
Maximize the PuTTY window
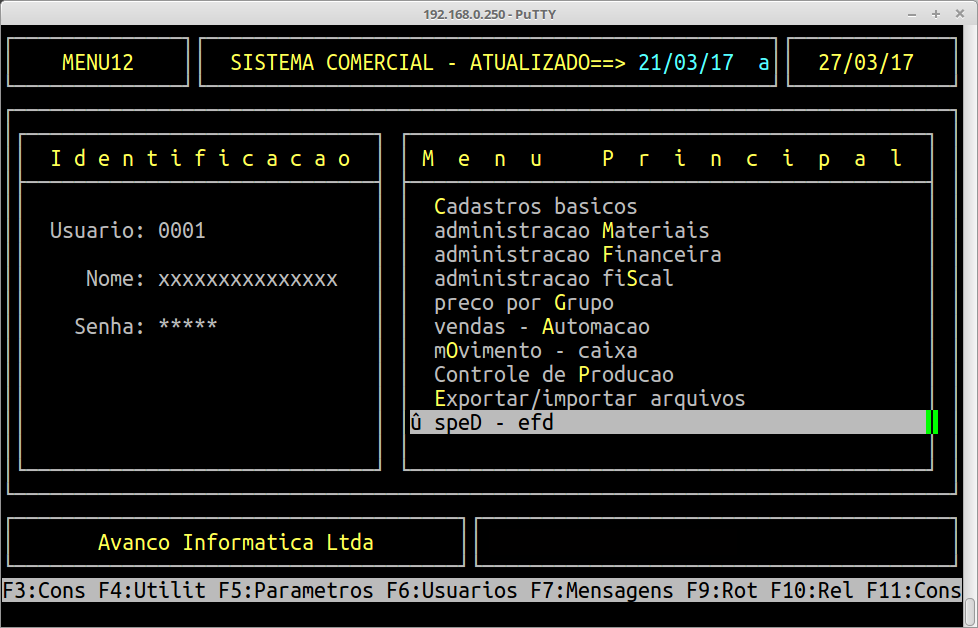[936, 14]
